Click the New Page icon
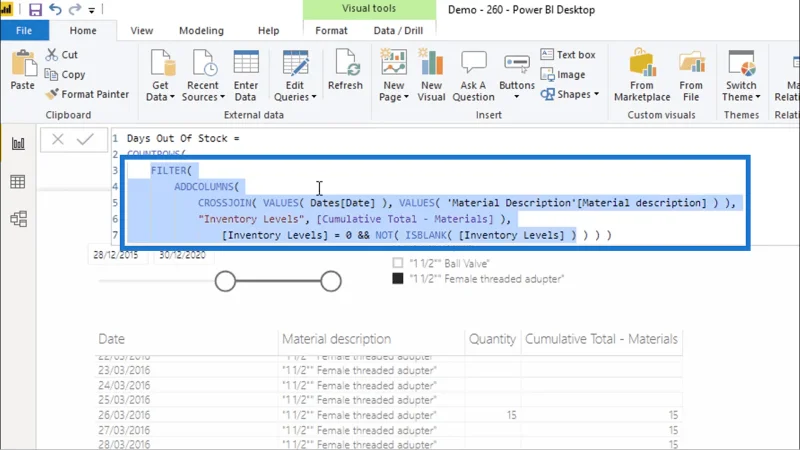The width and height of the screenshot is (800, 450). point(393,63)
